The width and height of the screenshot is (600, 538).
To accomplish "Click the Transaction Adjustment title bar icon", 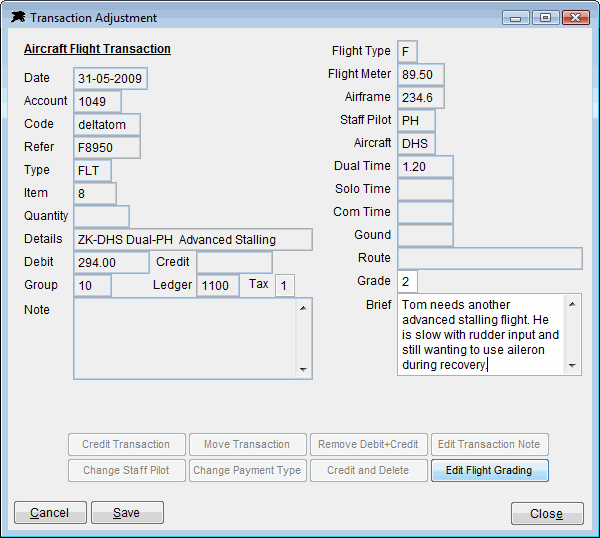I will [17, 18].
